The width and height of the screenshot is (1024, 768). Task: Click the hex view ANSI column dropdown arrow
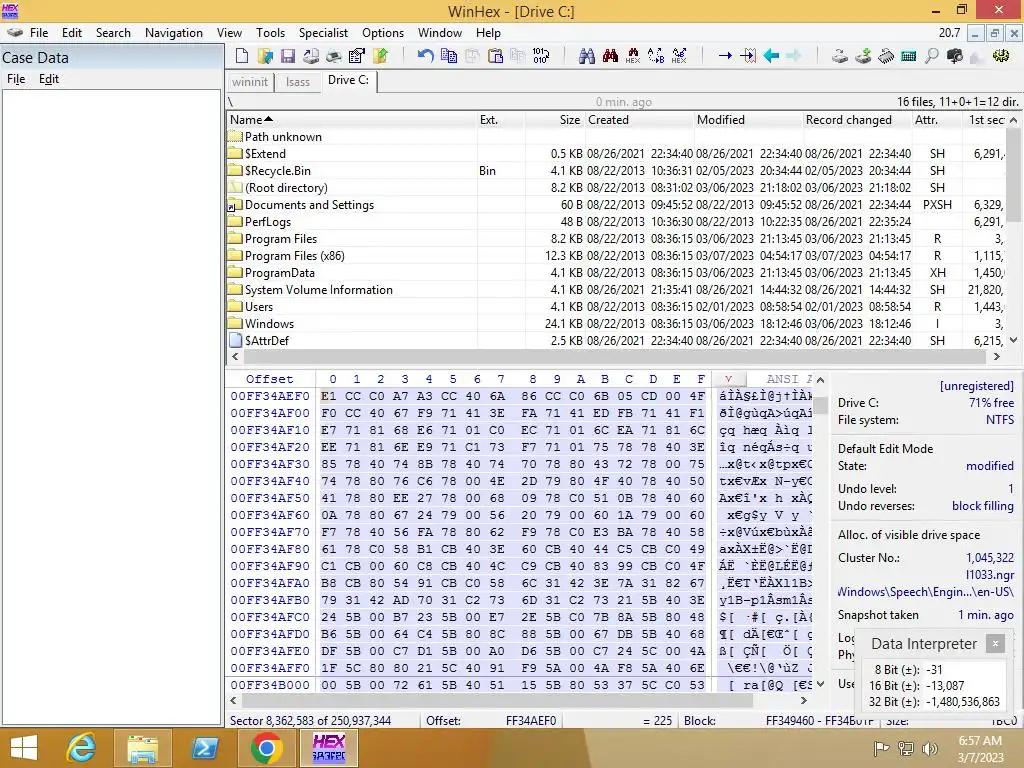(728, 379)
